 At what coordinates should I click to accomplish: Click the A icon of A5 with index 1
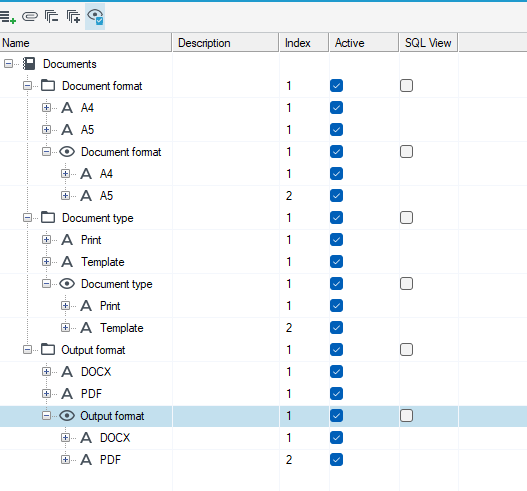[67, 130]
